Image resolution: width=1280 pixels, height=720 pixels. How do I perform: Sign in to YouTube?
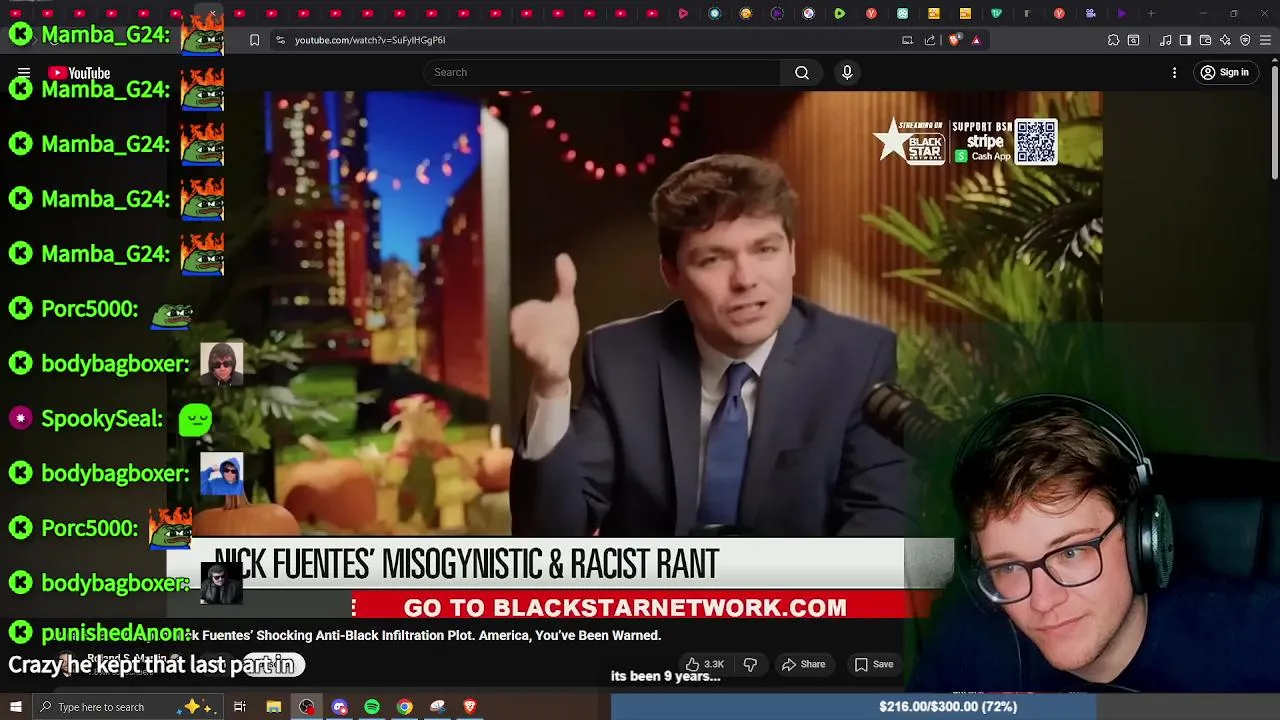(x=1225, y=72)
